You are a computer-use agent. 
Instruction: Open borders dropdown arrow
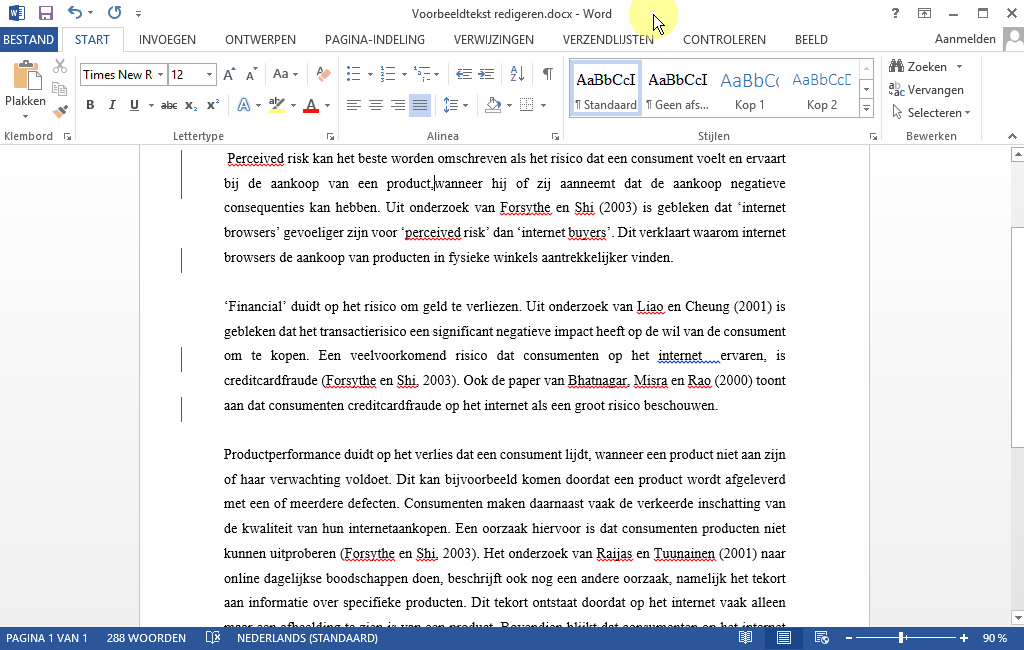coord(543,105)
